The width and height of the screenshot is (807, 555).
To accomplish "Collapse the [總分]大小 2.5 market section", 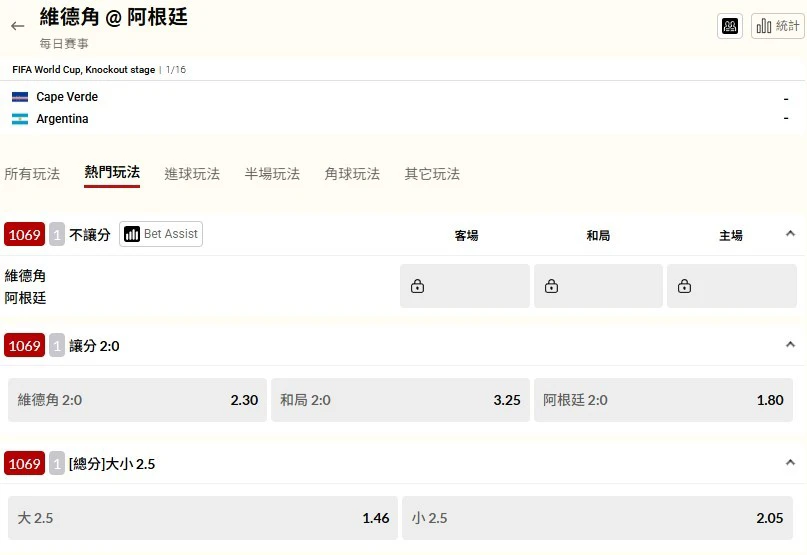I will coord(790,462).
